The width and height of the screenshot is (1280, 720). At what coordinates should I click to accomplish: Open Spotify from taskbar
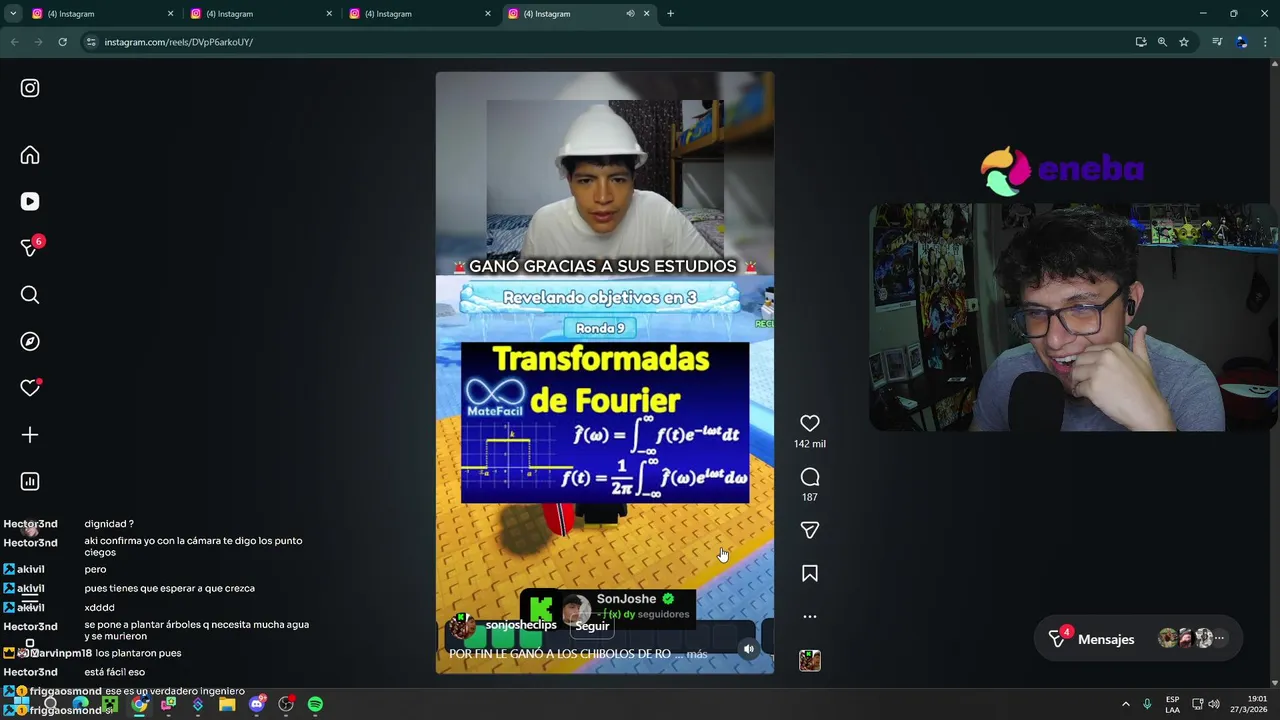point(315,704)
